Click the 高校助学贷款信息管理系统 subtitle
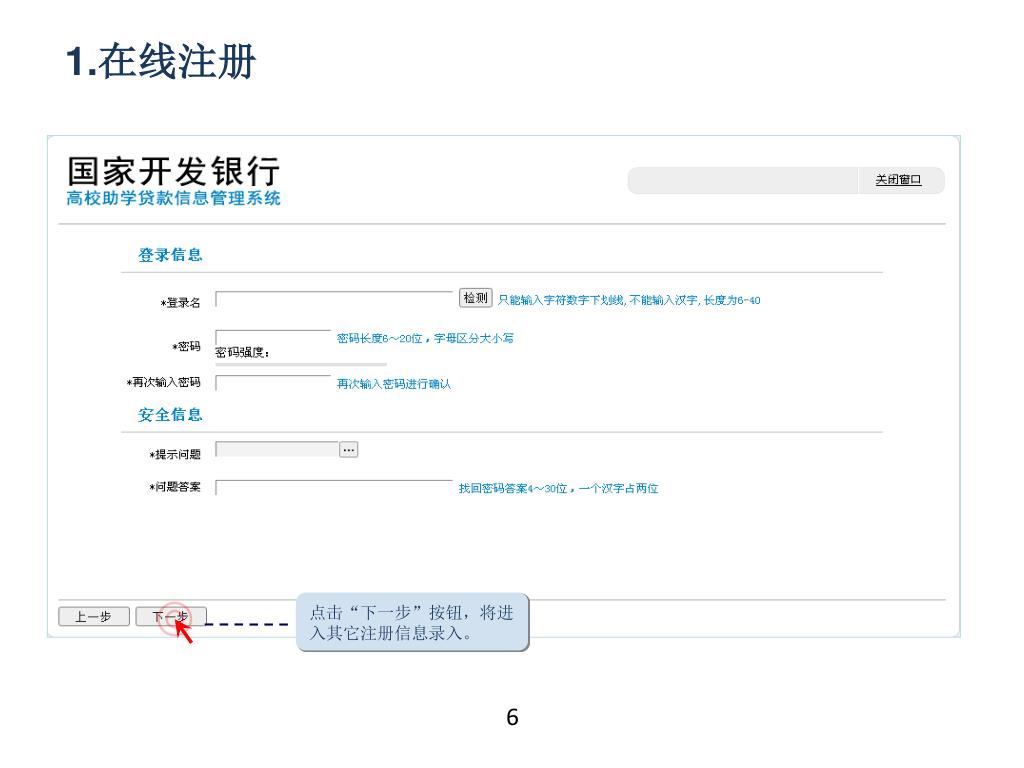 point(173,198)
